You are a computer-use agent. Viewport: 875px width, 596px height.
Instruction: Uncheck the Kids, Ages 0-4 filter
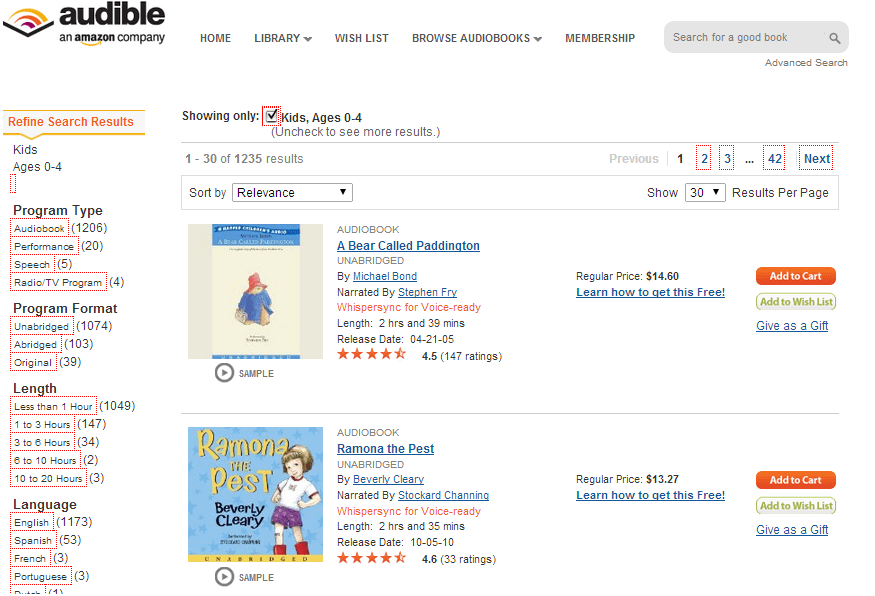[x=272, y=116]
